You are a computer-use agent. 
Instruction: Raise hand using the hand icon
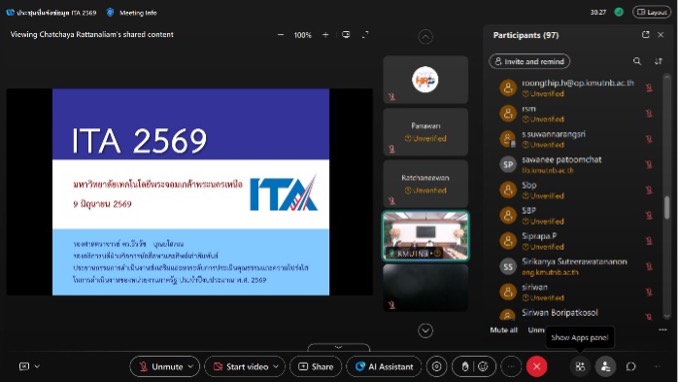[466, 367]
